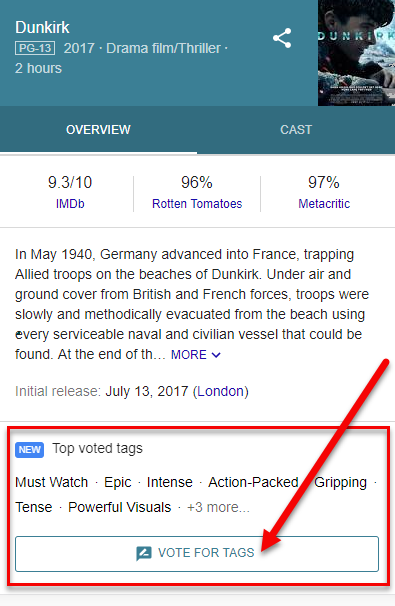Select the Epic tag
Image resolution: width=395 pixels, height=606 pixels.
click(x=117, y=483)
